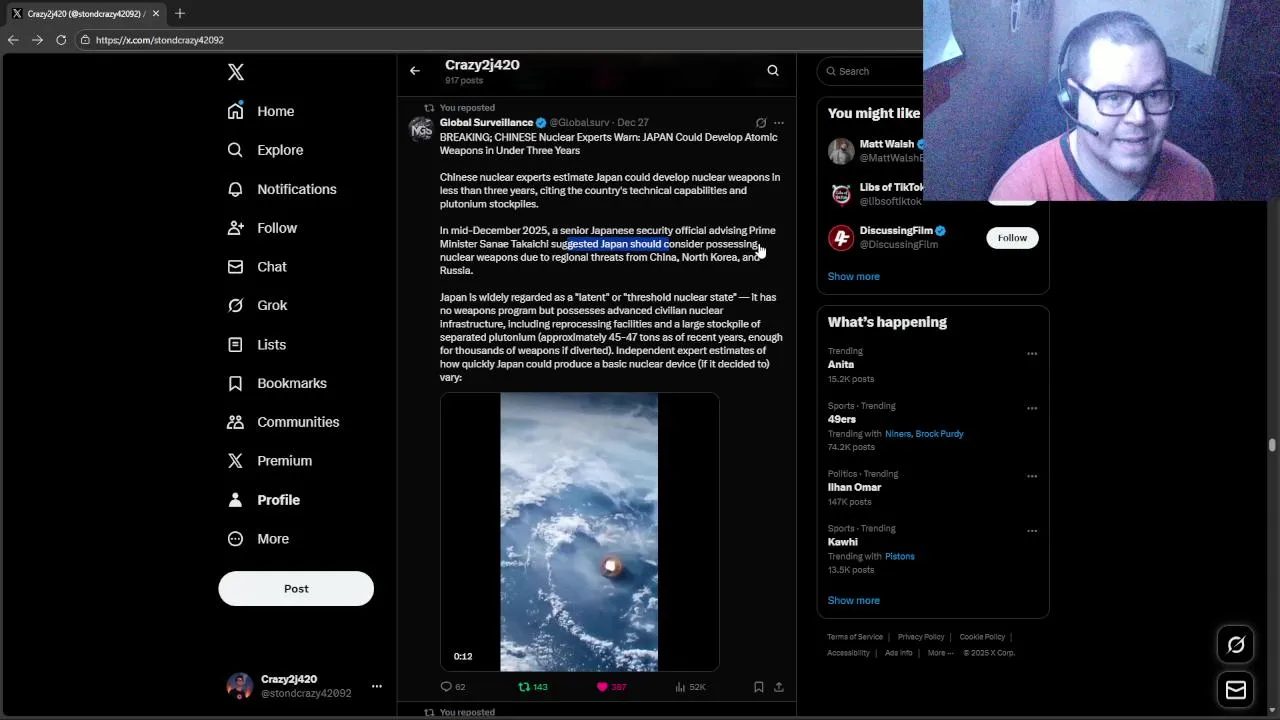The height and width of the screenshot is (720, 1280).
Task: Reply to the post with 62 comments
Action: tap(453, 687)
